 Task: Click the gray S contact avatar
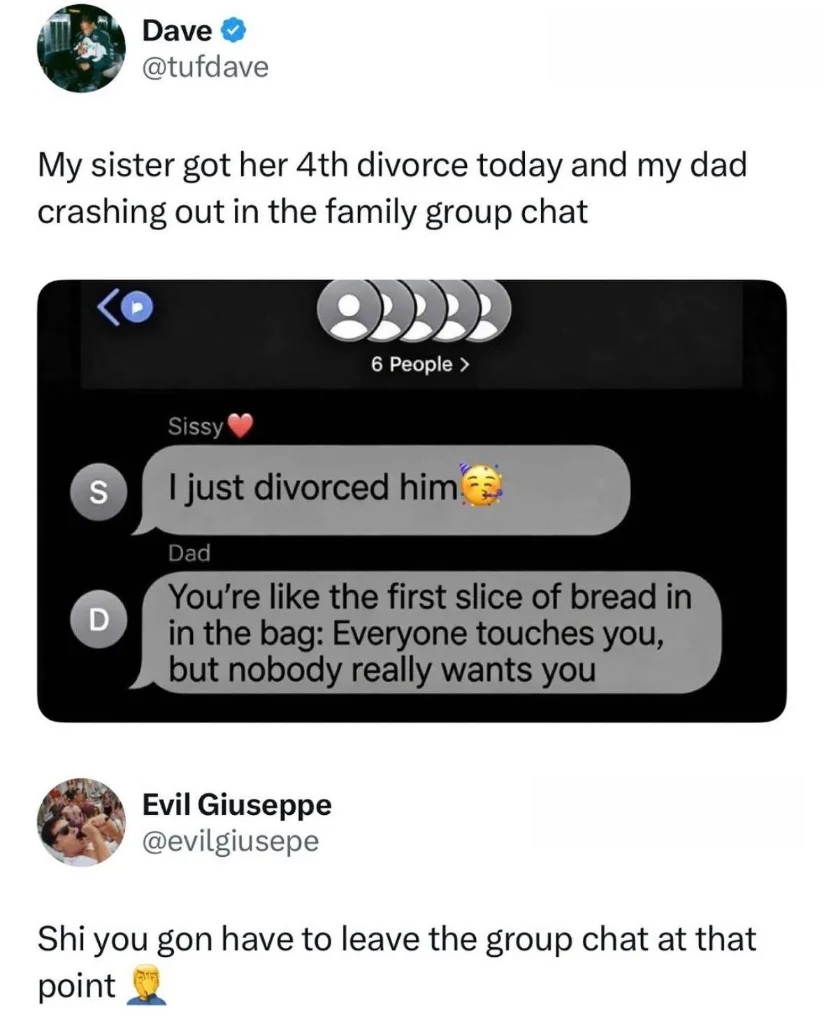pos(98,493)
